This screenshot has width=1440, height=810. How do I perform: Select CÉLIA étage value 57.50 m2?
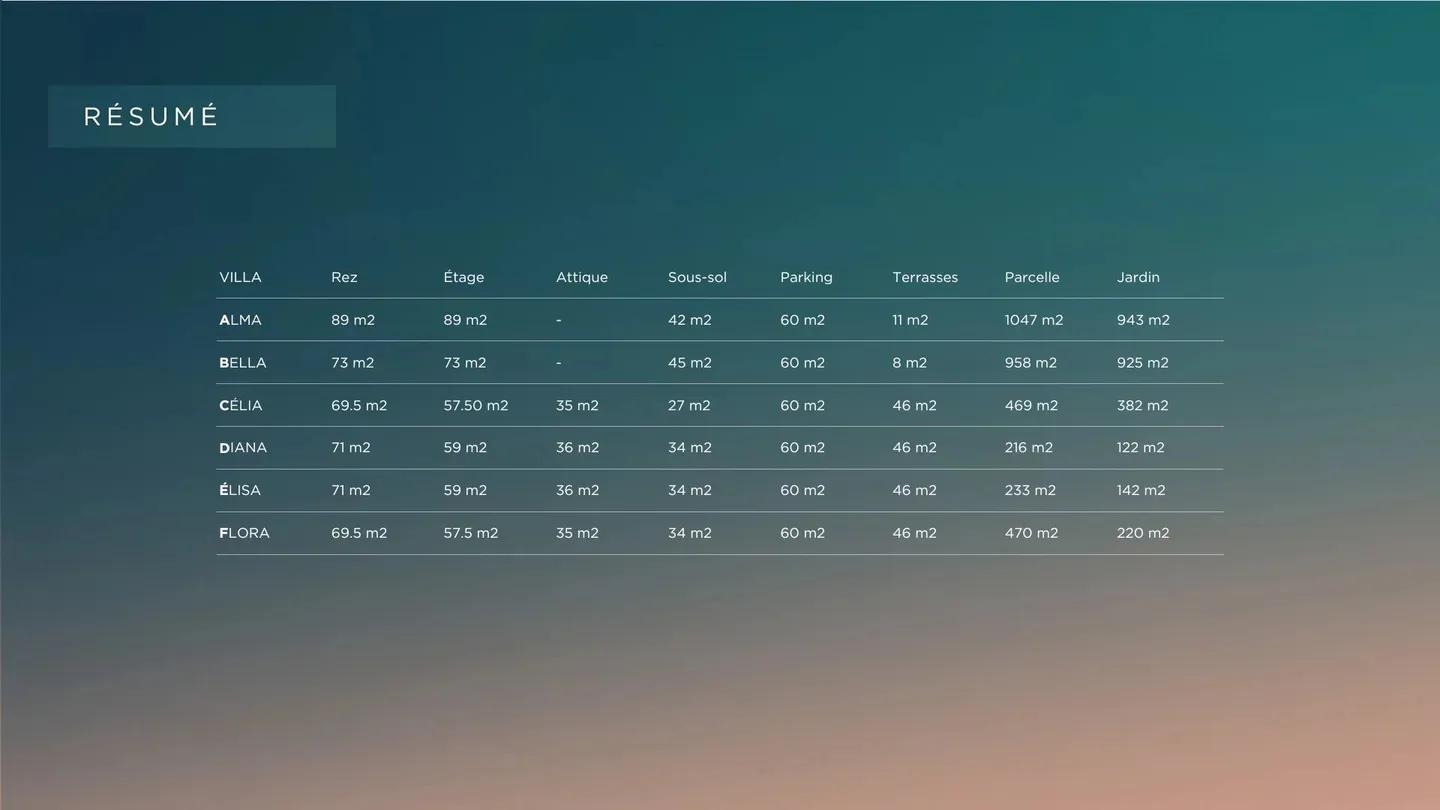[x=476, y=405]
